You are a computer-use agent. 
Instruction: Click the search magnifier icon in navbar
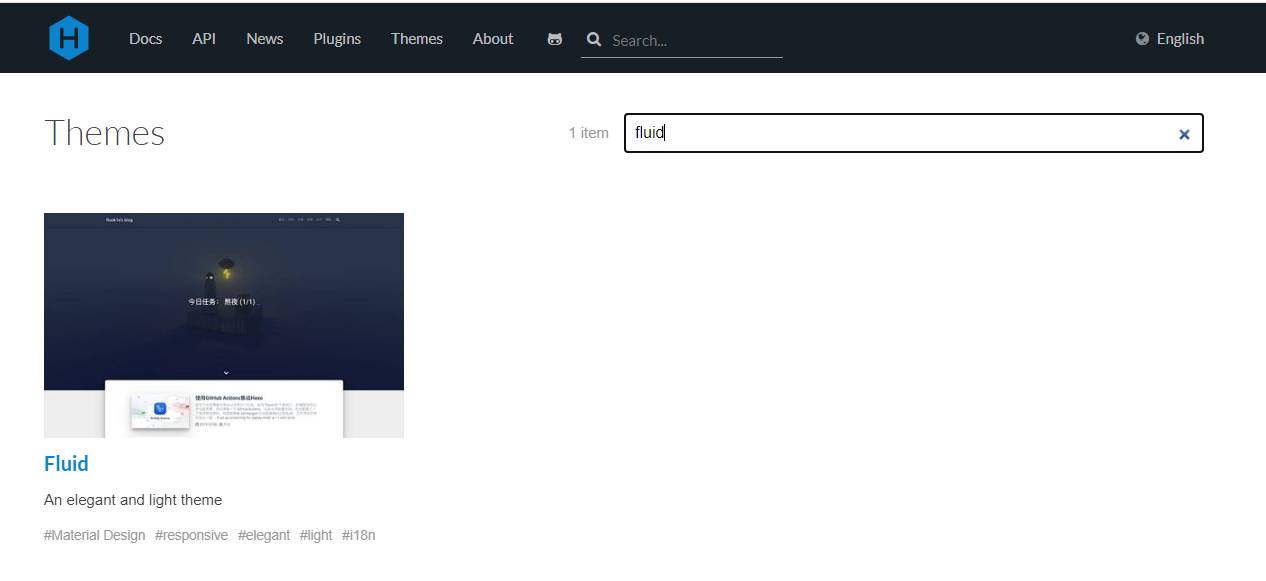coord(594,39)
